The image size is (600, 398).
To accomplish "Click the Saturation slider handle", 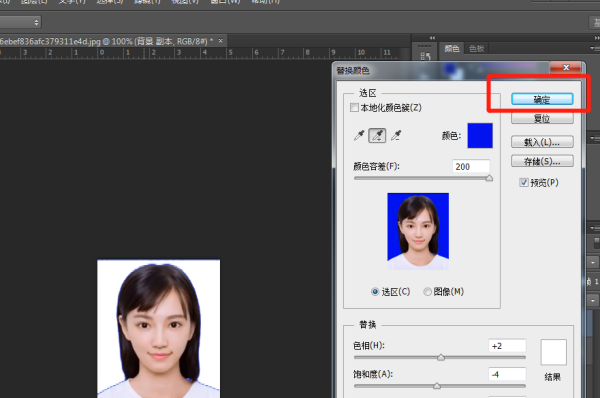I will pyautogui.click(x=437, y=386).
